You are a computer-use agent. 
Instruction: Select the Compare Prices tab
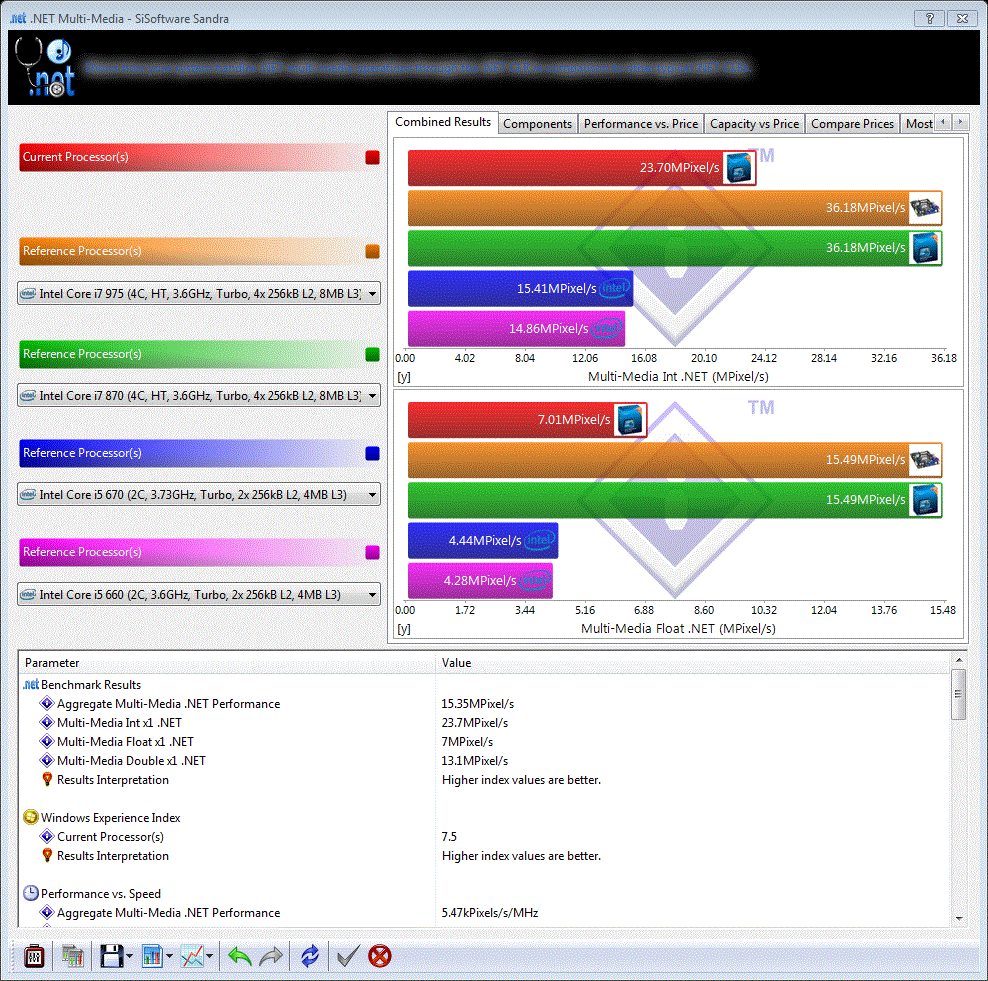pyautogui.click(x=852, y=124)
